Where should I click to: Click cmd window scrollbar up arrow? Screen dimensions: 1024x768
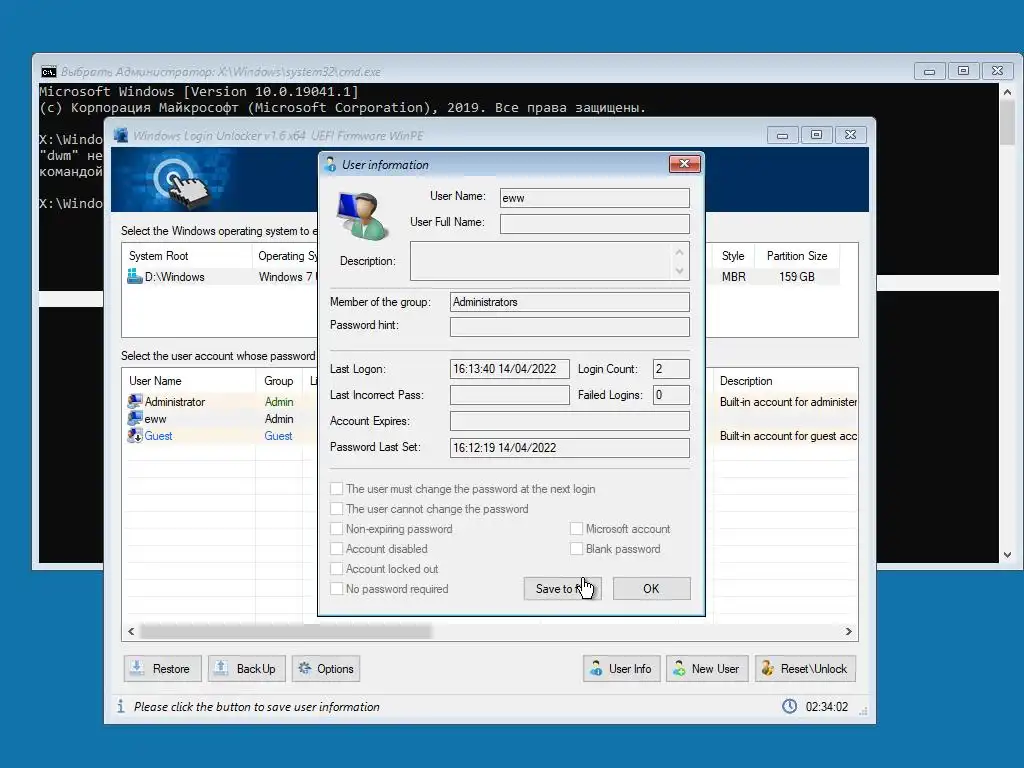point(1007,92)
